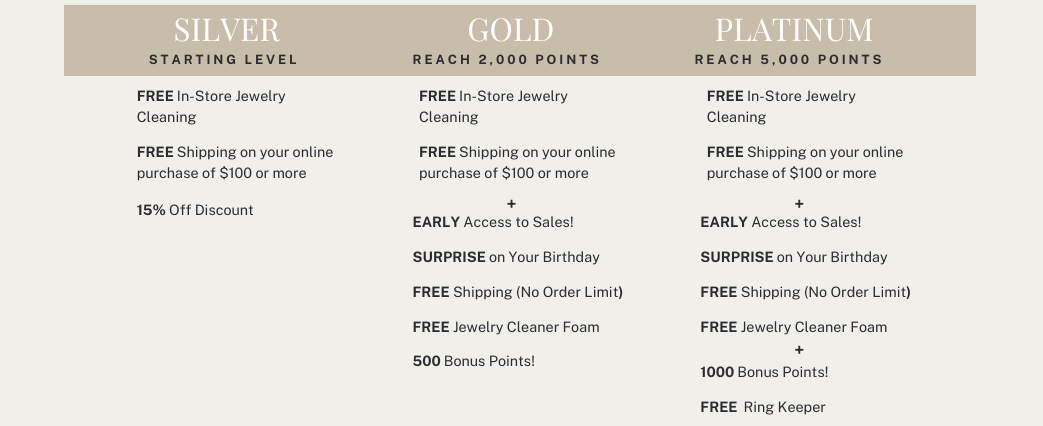Select the 500 Bonus Points benefit
Screen dimensions: 1043x426
474,361
